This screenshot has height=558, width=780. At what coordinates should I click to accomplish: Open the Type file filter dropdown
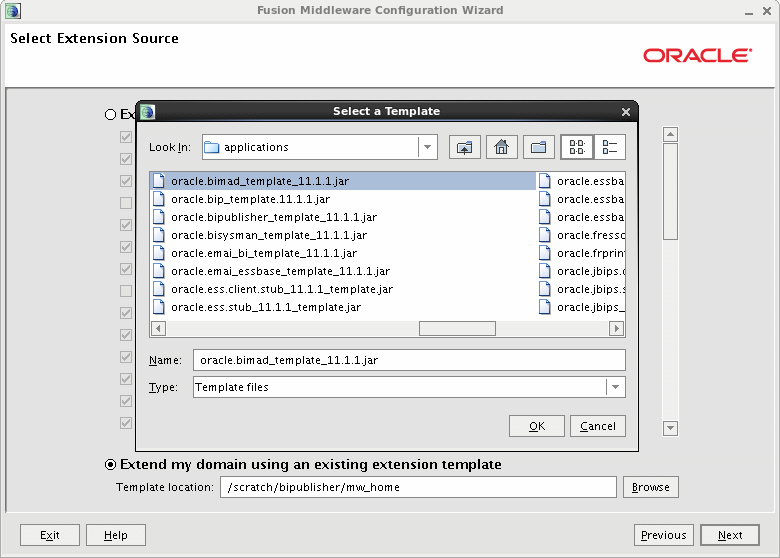point(615,387)
